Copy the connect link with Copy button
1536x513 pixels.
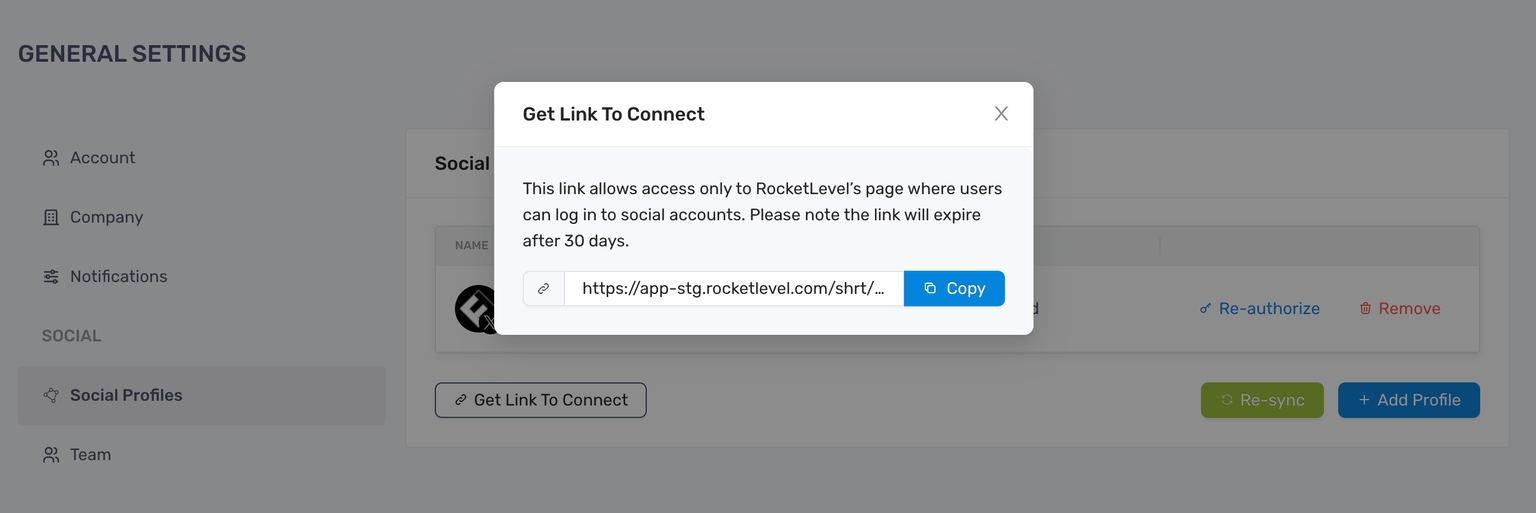[954, 288]
